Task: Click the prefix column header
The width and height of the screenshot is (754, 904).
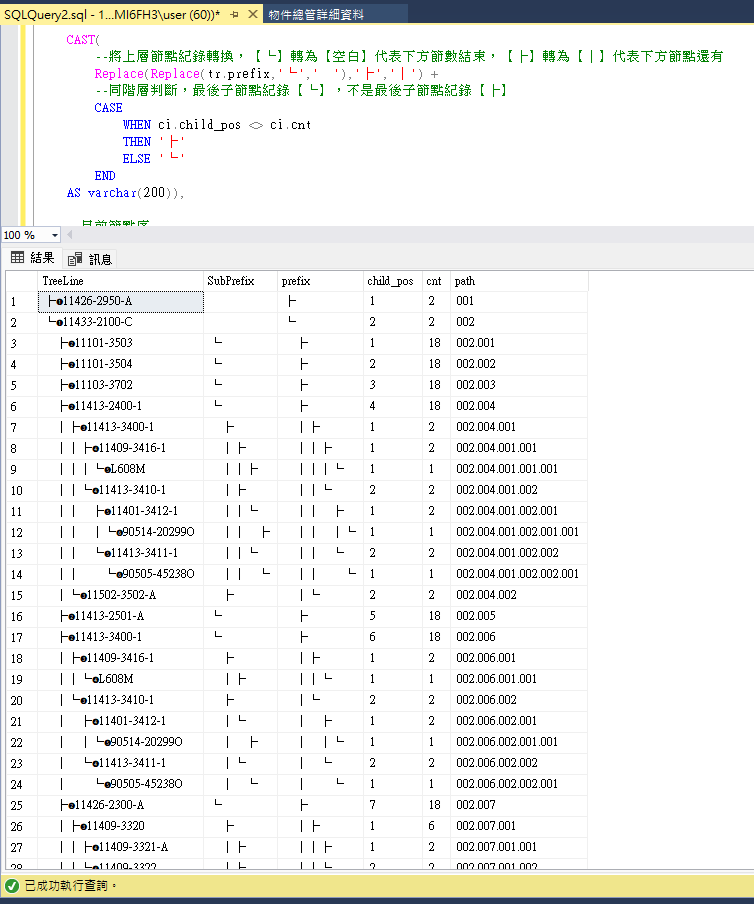Action: pos(320,281)
